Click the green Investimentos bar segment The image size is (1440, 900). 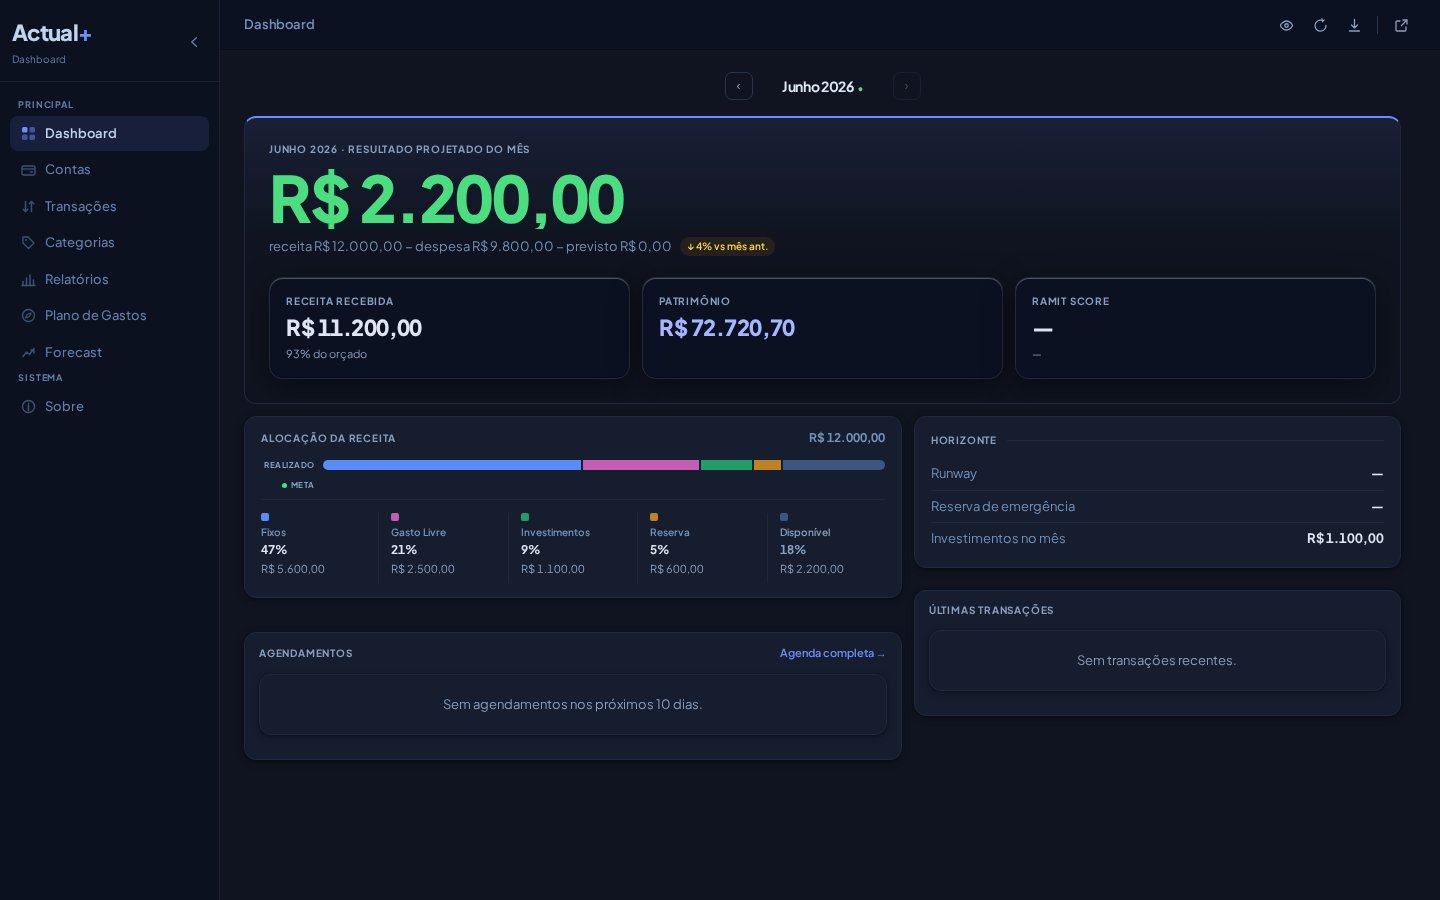coord(726,465)
